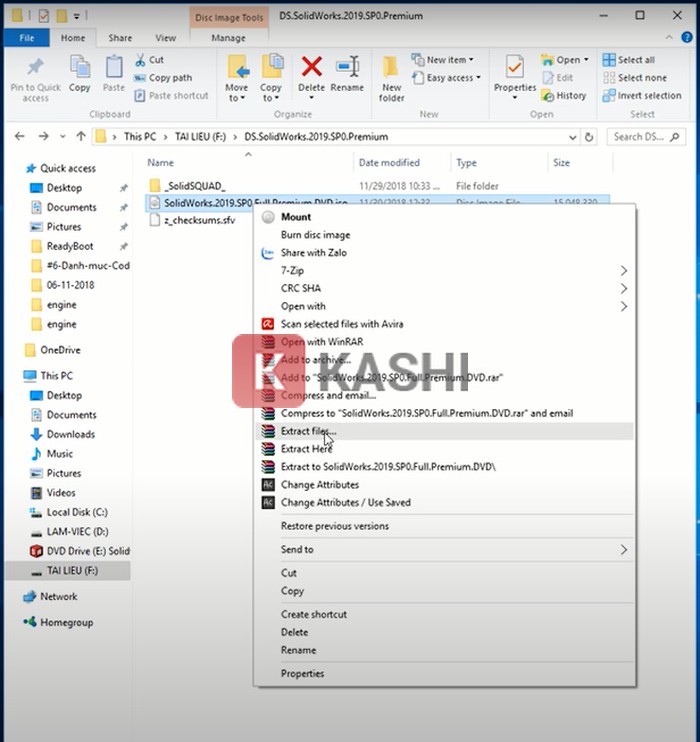Viewport: 700px width, 742px height.
Task: Open the ribbon Open dropdown
Action: (565, 60)
